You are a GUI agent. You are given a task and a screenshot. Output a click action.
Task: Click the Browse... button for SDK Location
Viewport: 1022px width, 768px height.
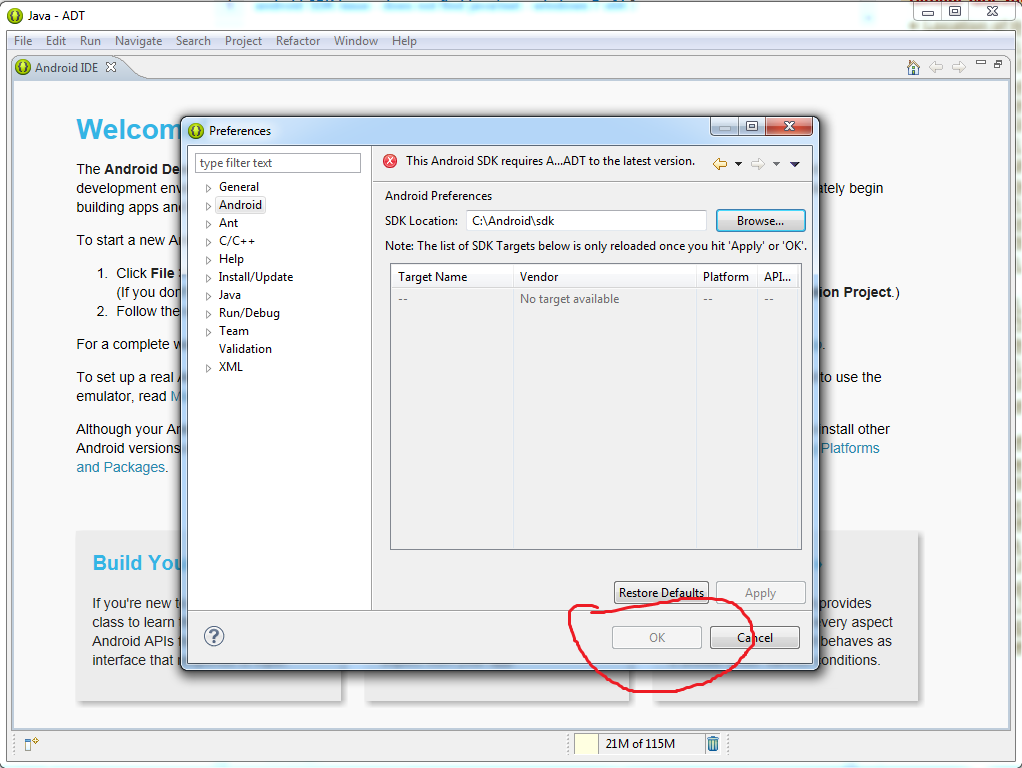760,221
